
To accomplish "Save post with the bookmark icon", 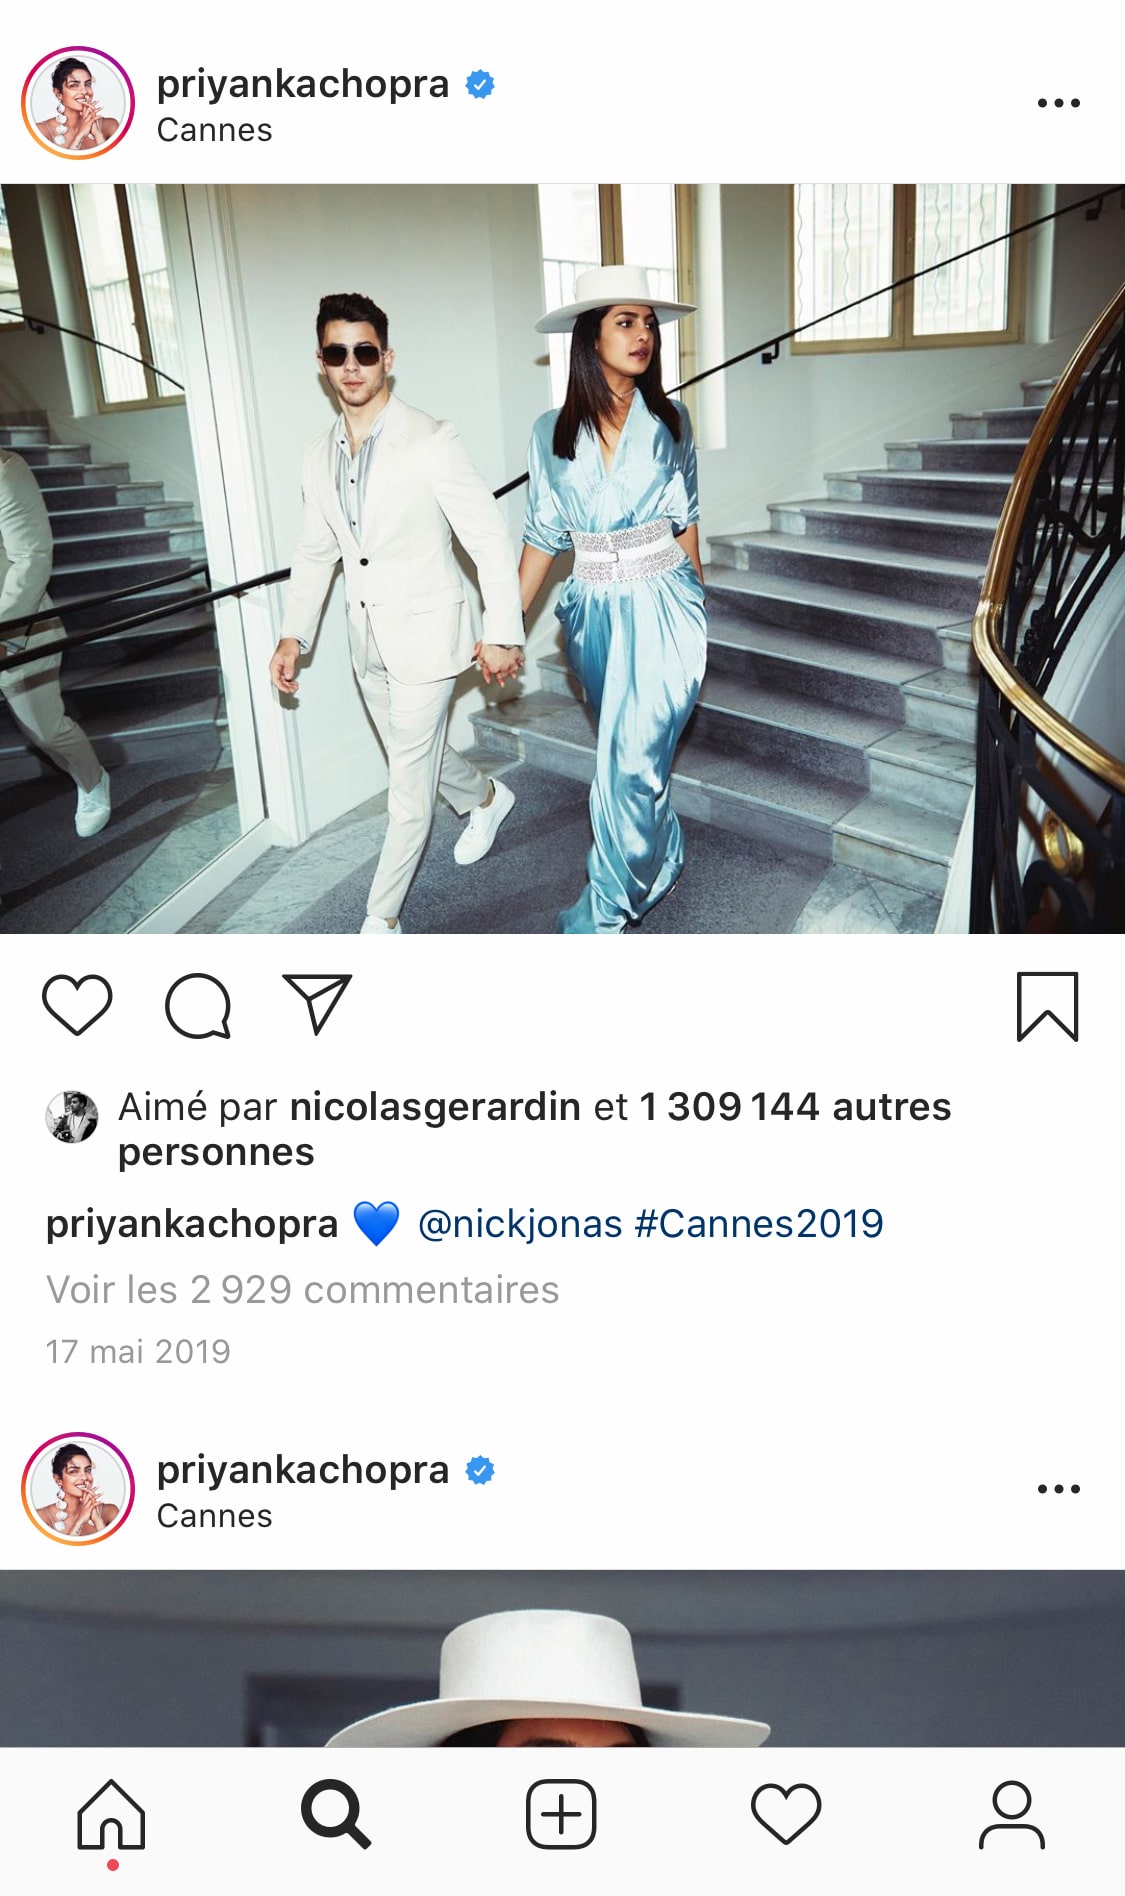I will click(1047, 1006).
